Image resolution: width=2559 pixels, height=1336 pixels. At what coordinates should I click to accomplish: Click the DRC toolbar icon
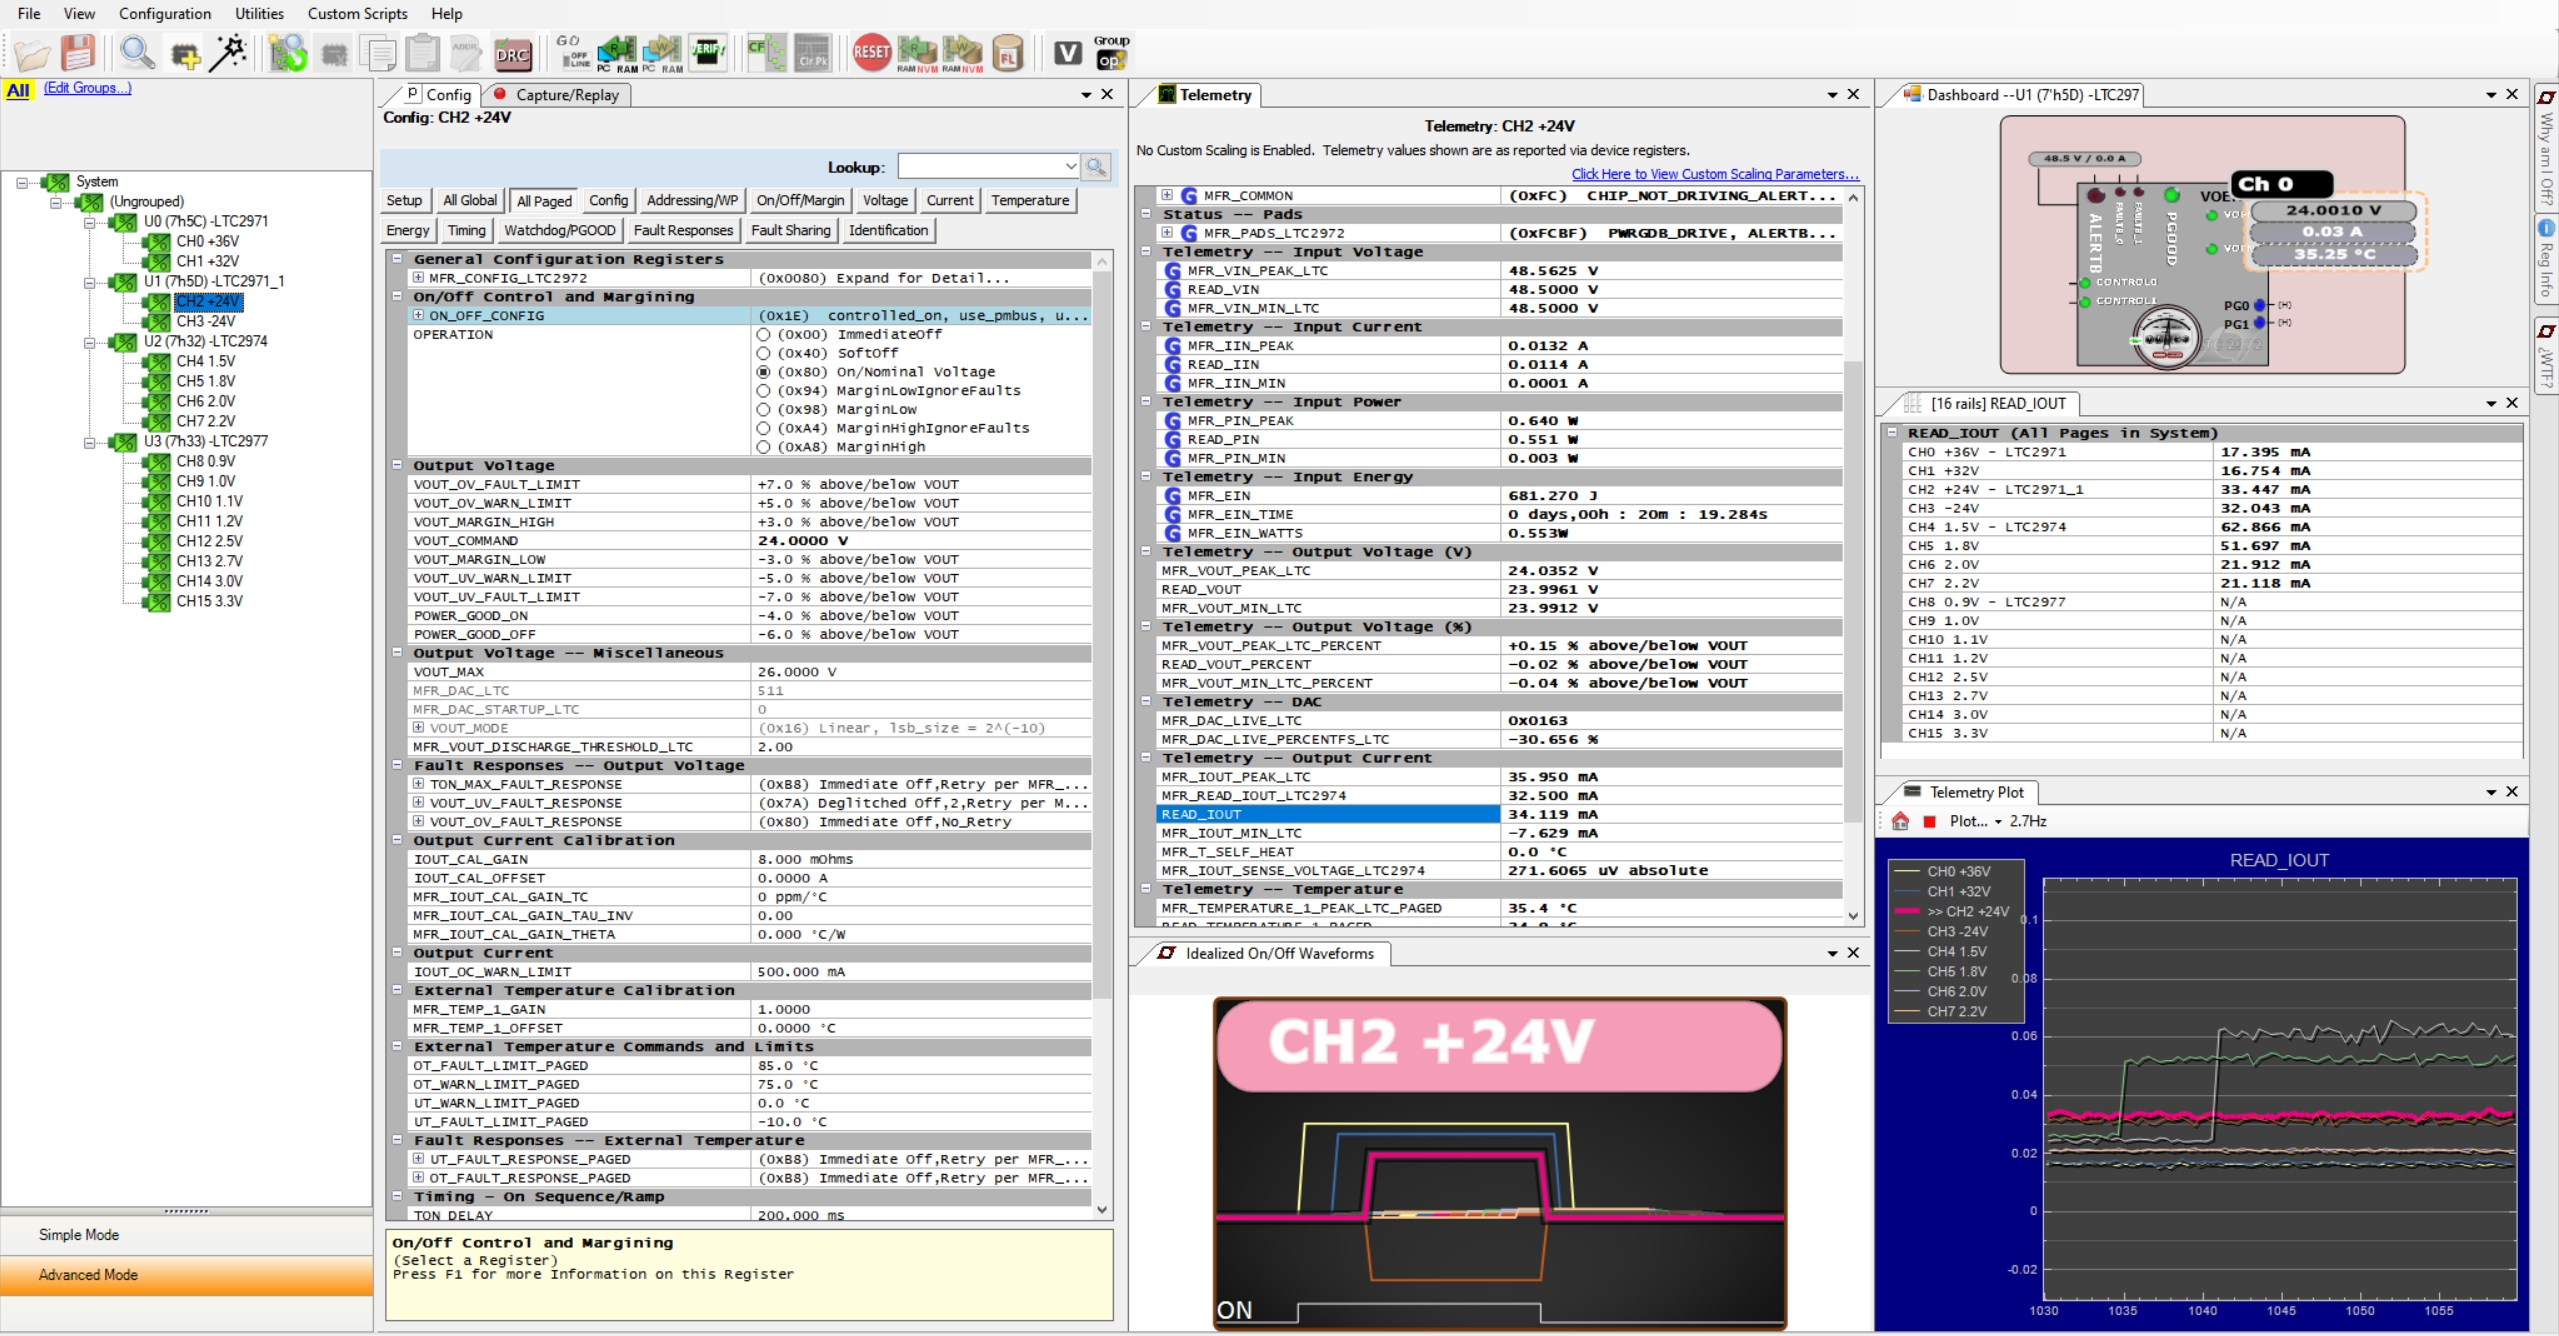(512, 54)
